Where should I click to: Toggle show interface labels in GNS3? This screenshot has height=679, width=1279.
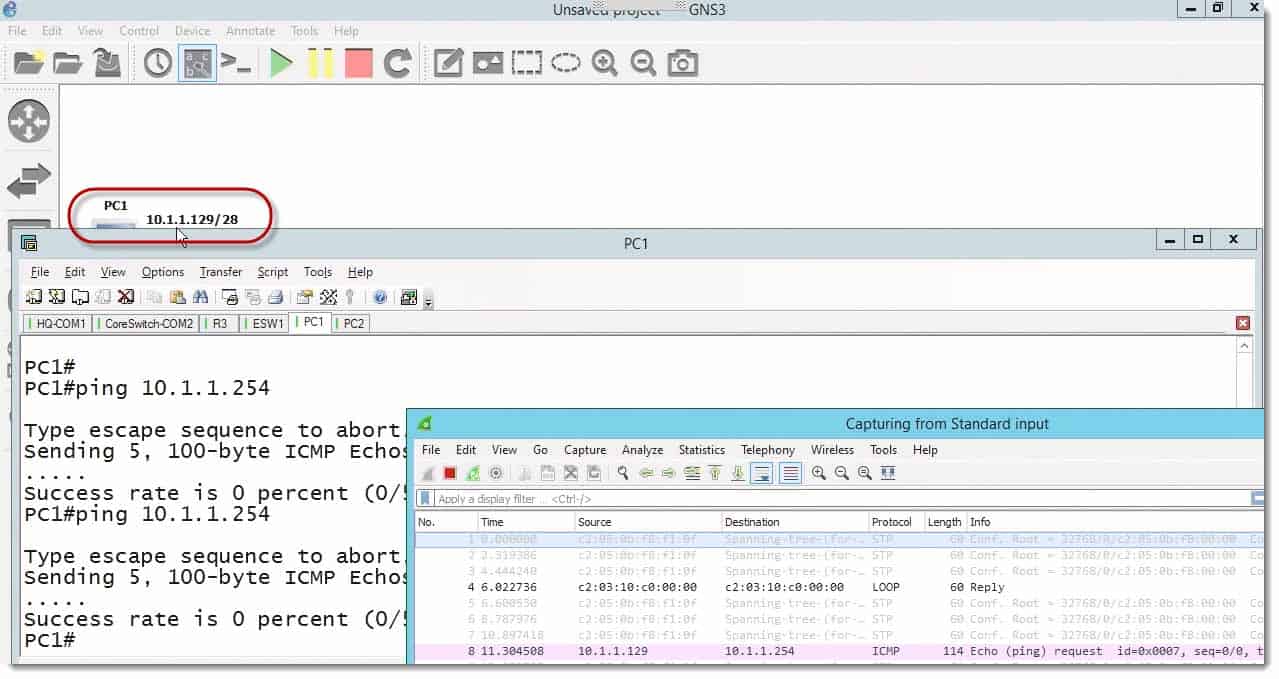(197, 64)
